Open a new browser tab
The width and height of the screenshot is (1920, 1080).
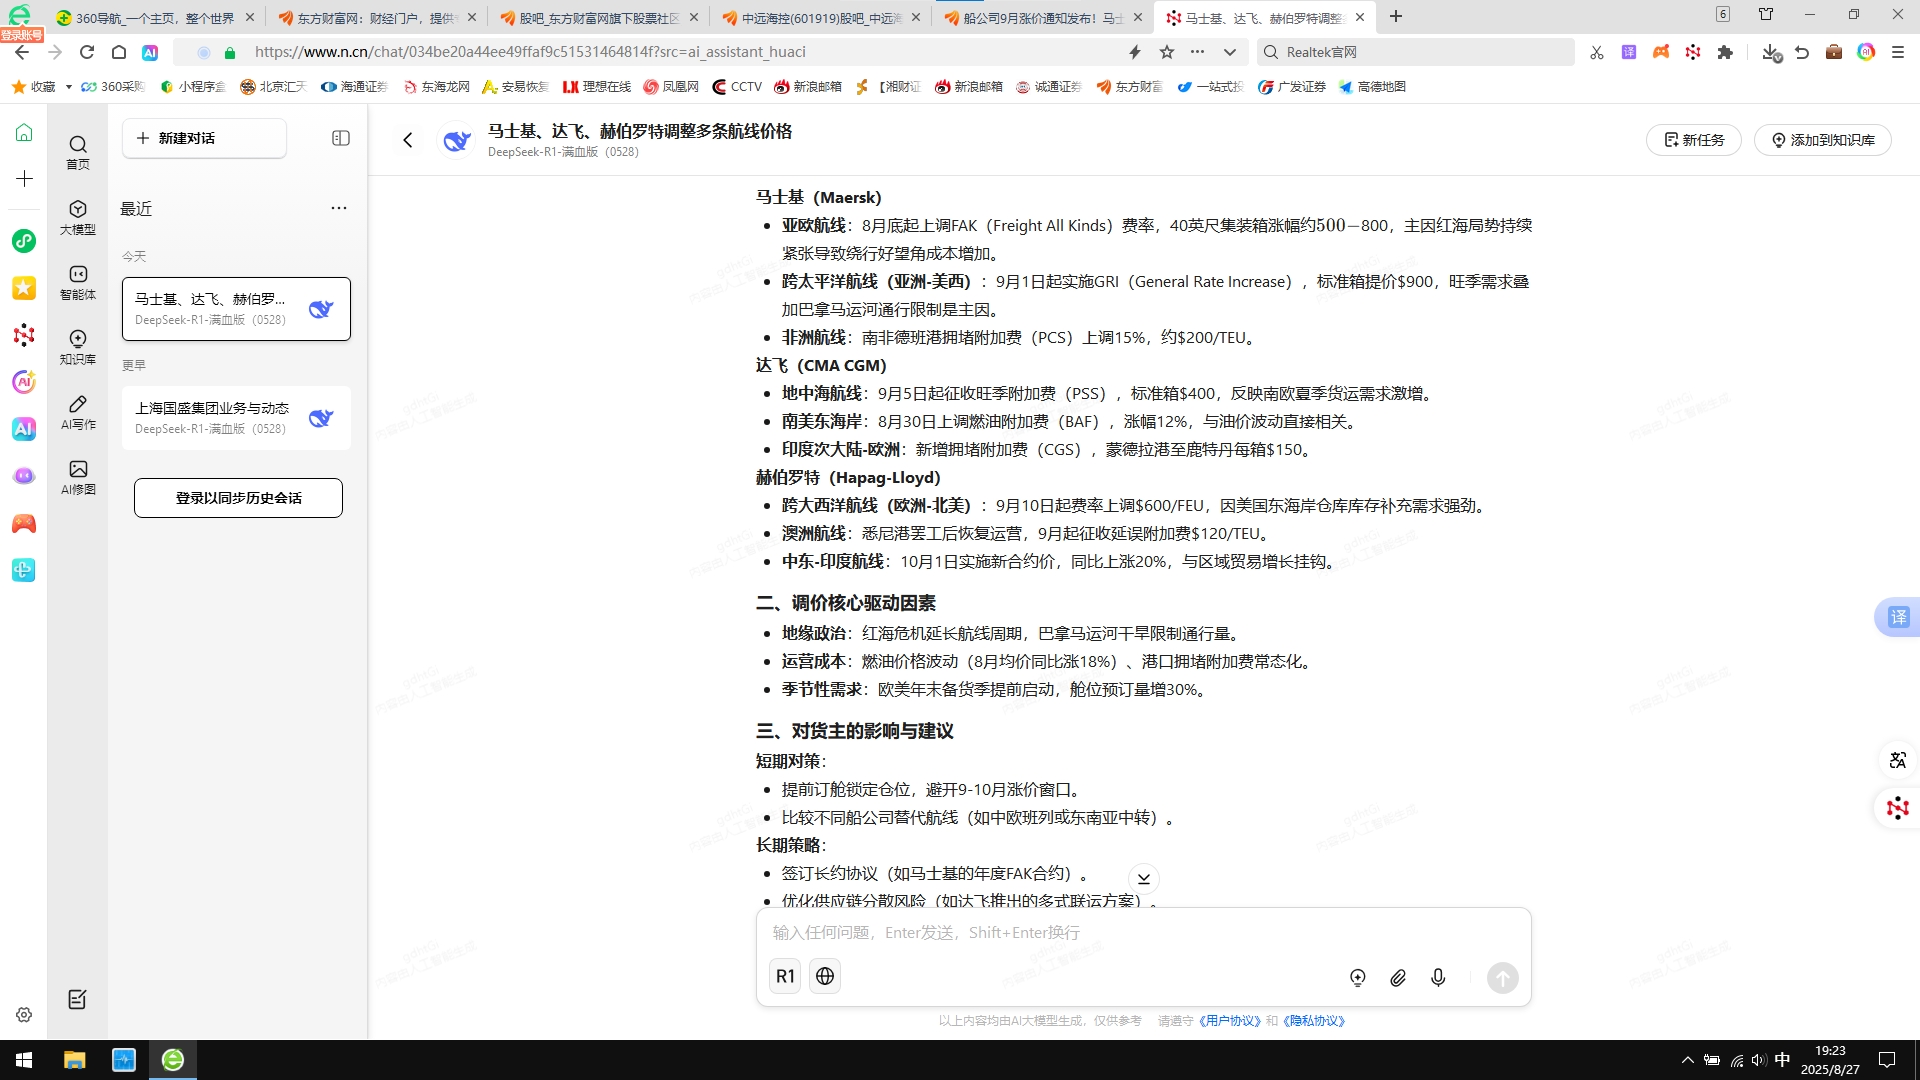(1396, 17)
